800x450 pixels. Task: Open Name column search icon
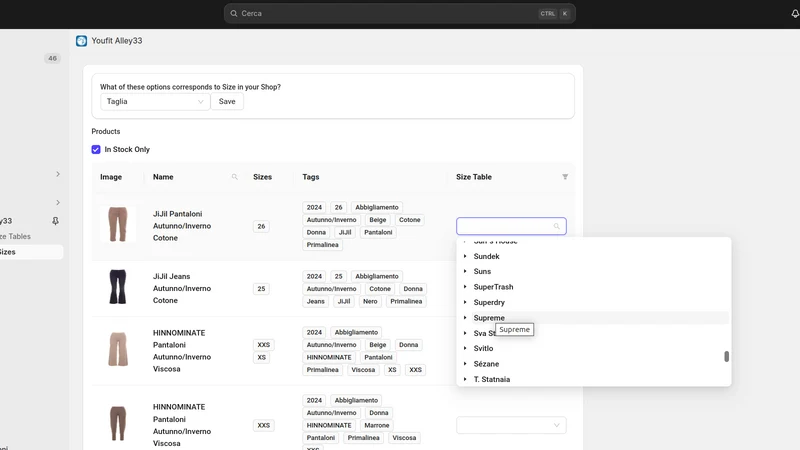235,177
